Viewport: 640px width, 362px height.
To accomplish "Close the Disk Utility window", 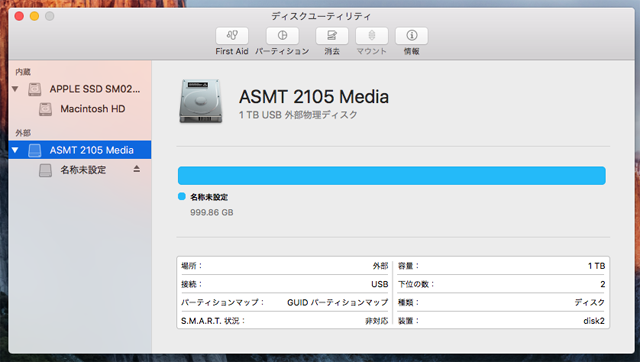I will click(x=19, y=16).
